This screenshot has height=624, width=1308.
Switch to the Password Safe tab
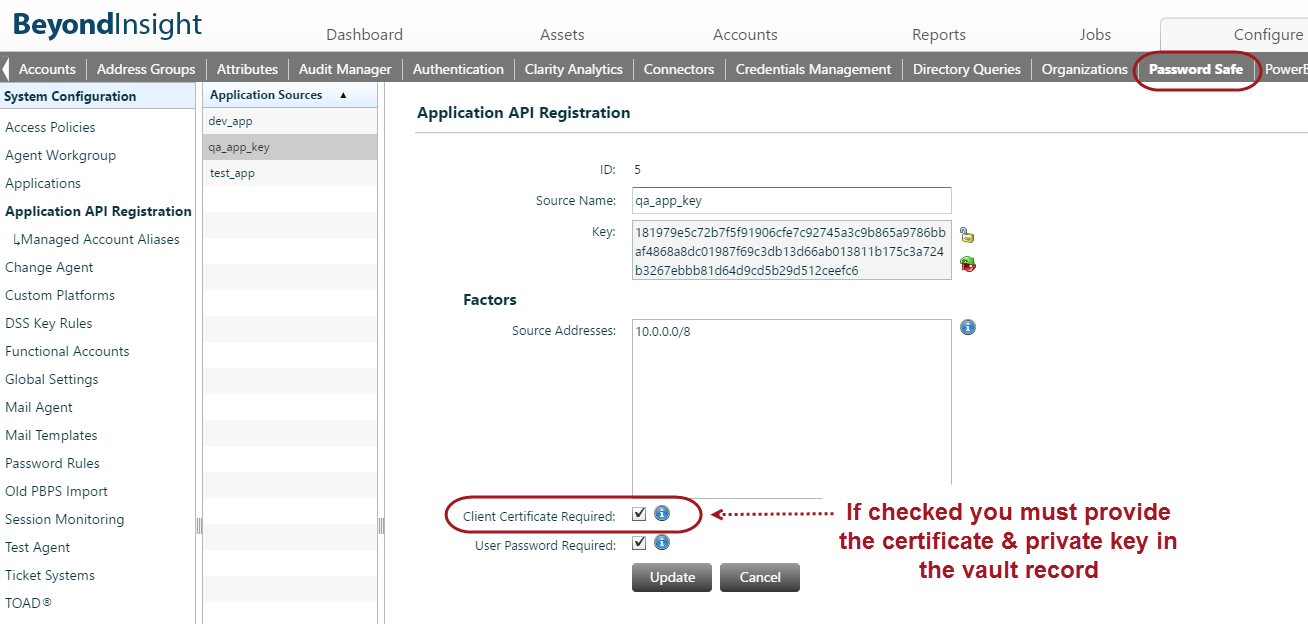tap(1196, 69)
